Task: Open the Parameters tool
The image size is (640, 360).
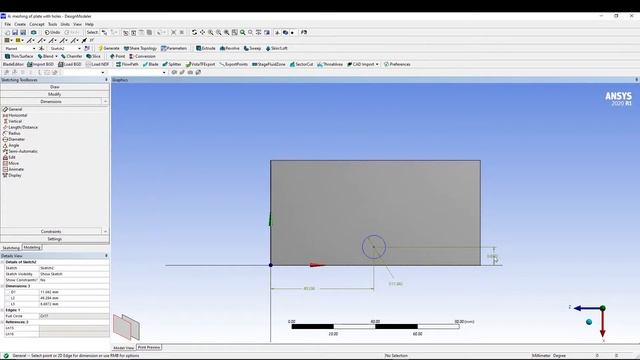Action: 174,48
